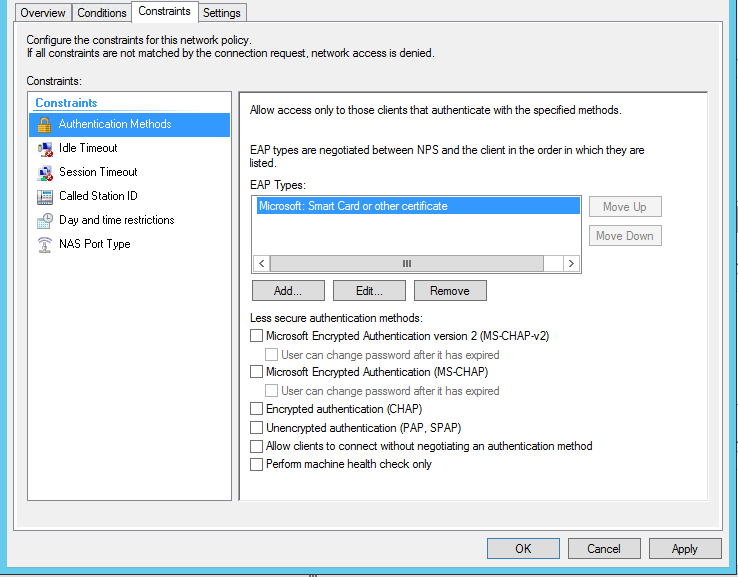Enable Unencrypted authentication (PAP, SPAP) checkbox

coord(256,427)
